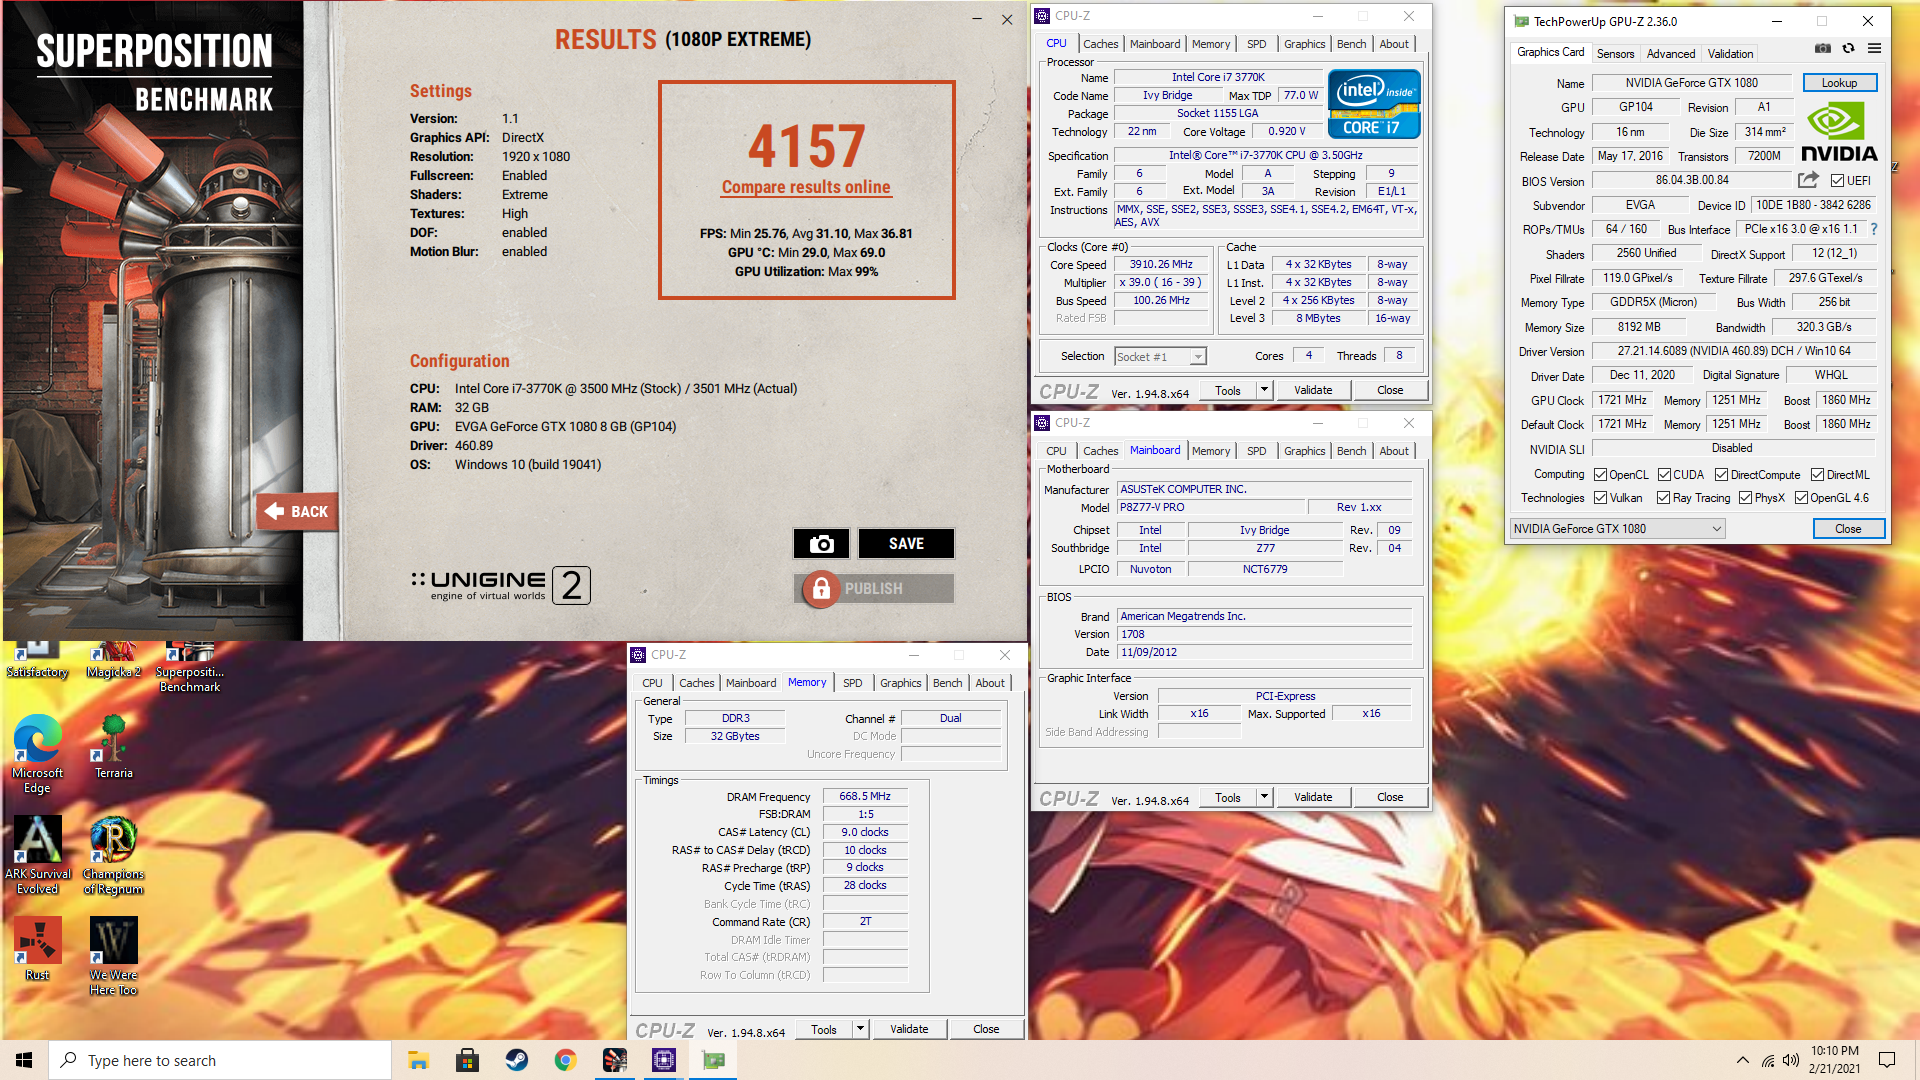Open the Magicka 2 desktop shortcut
Screen dimensions: 1920x1080
coord(113,661)
